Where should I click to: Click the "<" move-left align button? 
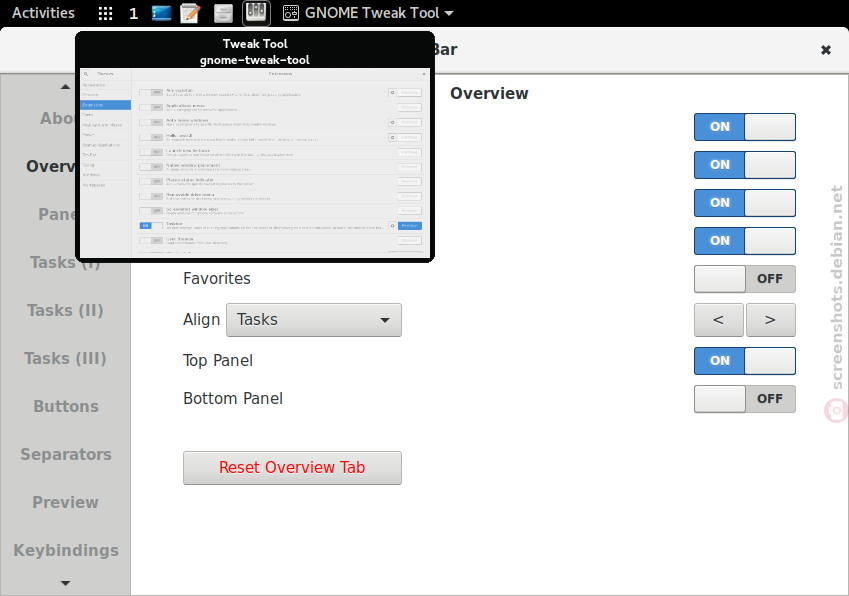pos(719,320)
